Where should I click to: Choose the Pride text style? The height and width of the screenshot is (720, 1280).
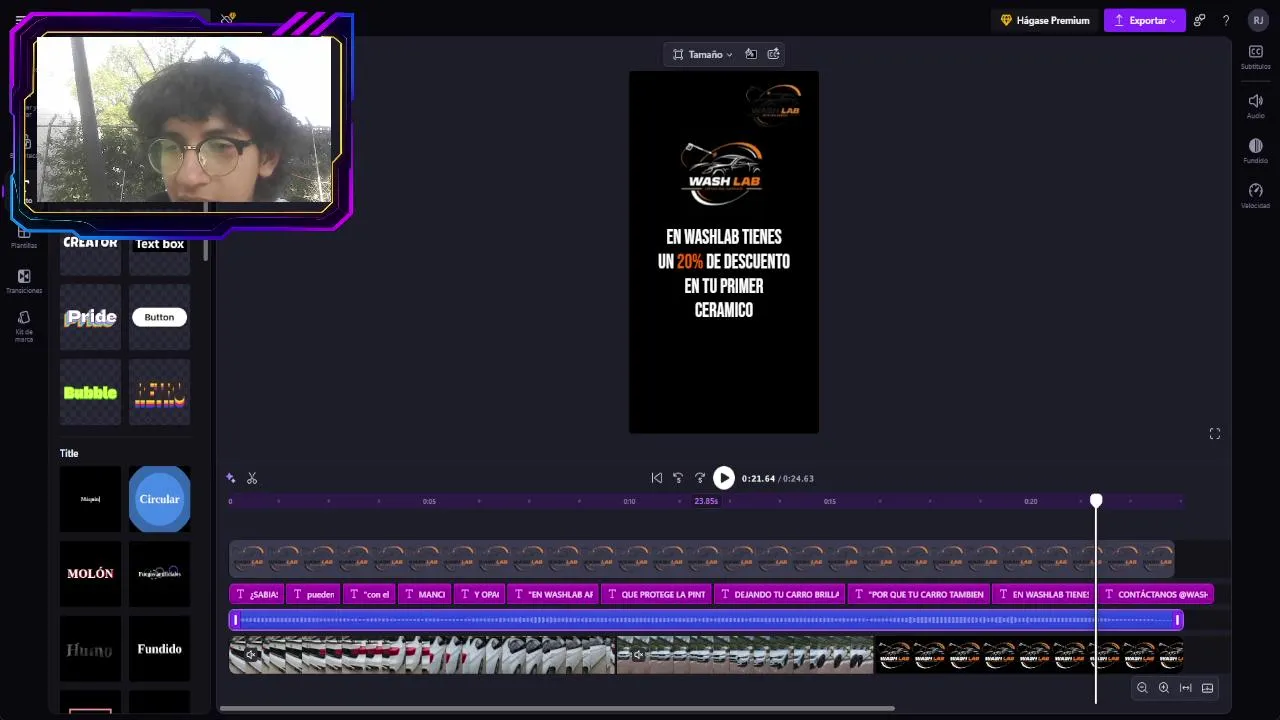pyautogui.click(x=91, y=317)
